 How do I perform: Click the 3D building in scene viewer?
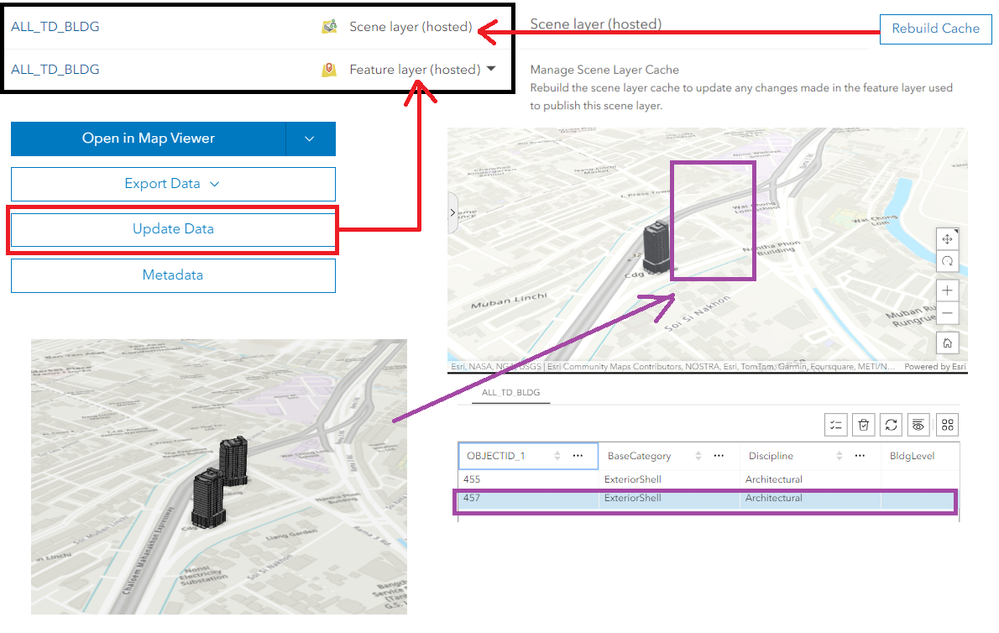point(657,246)
